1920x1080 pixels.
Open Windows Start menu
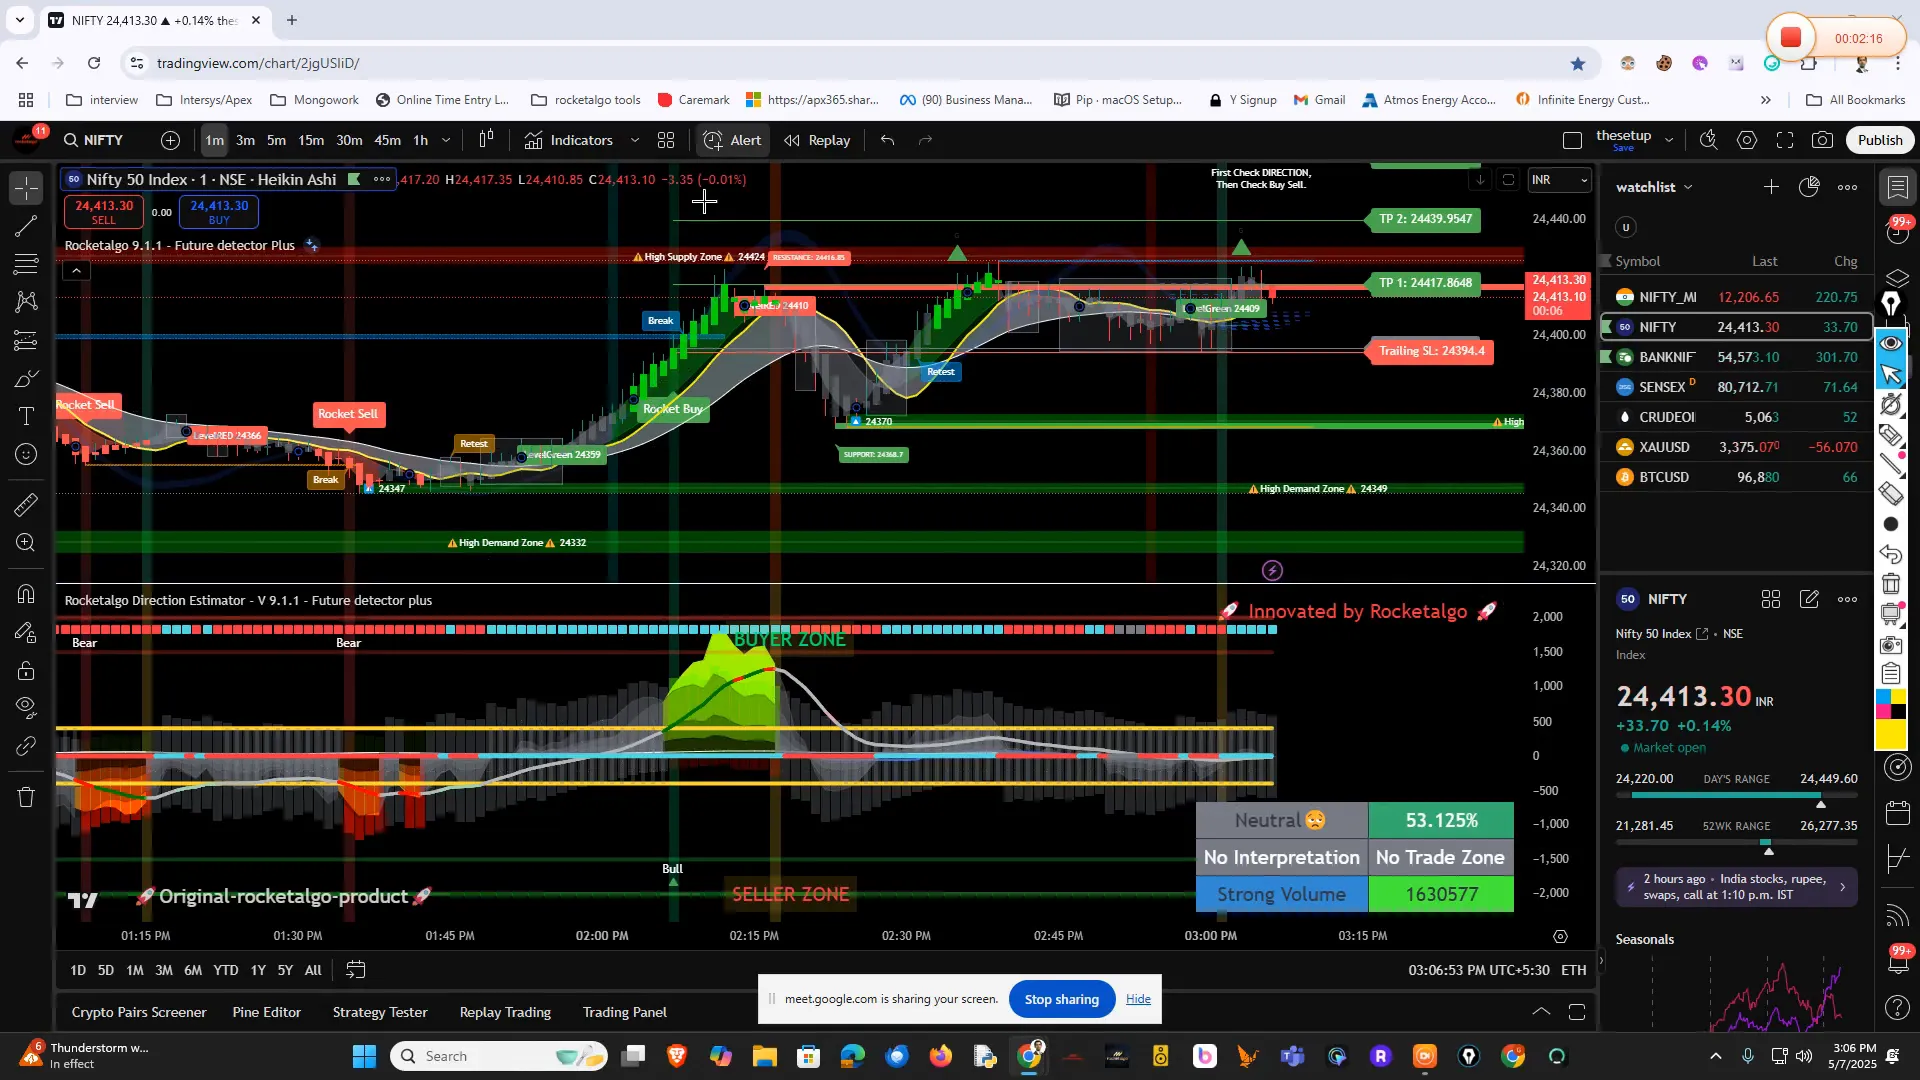(365, 1056)
